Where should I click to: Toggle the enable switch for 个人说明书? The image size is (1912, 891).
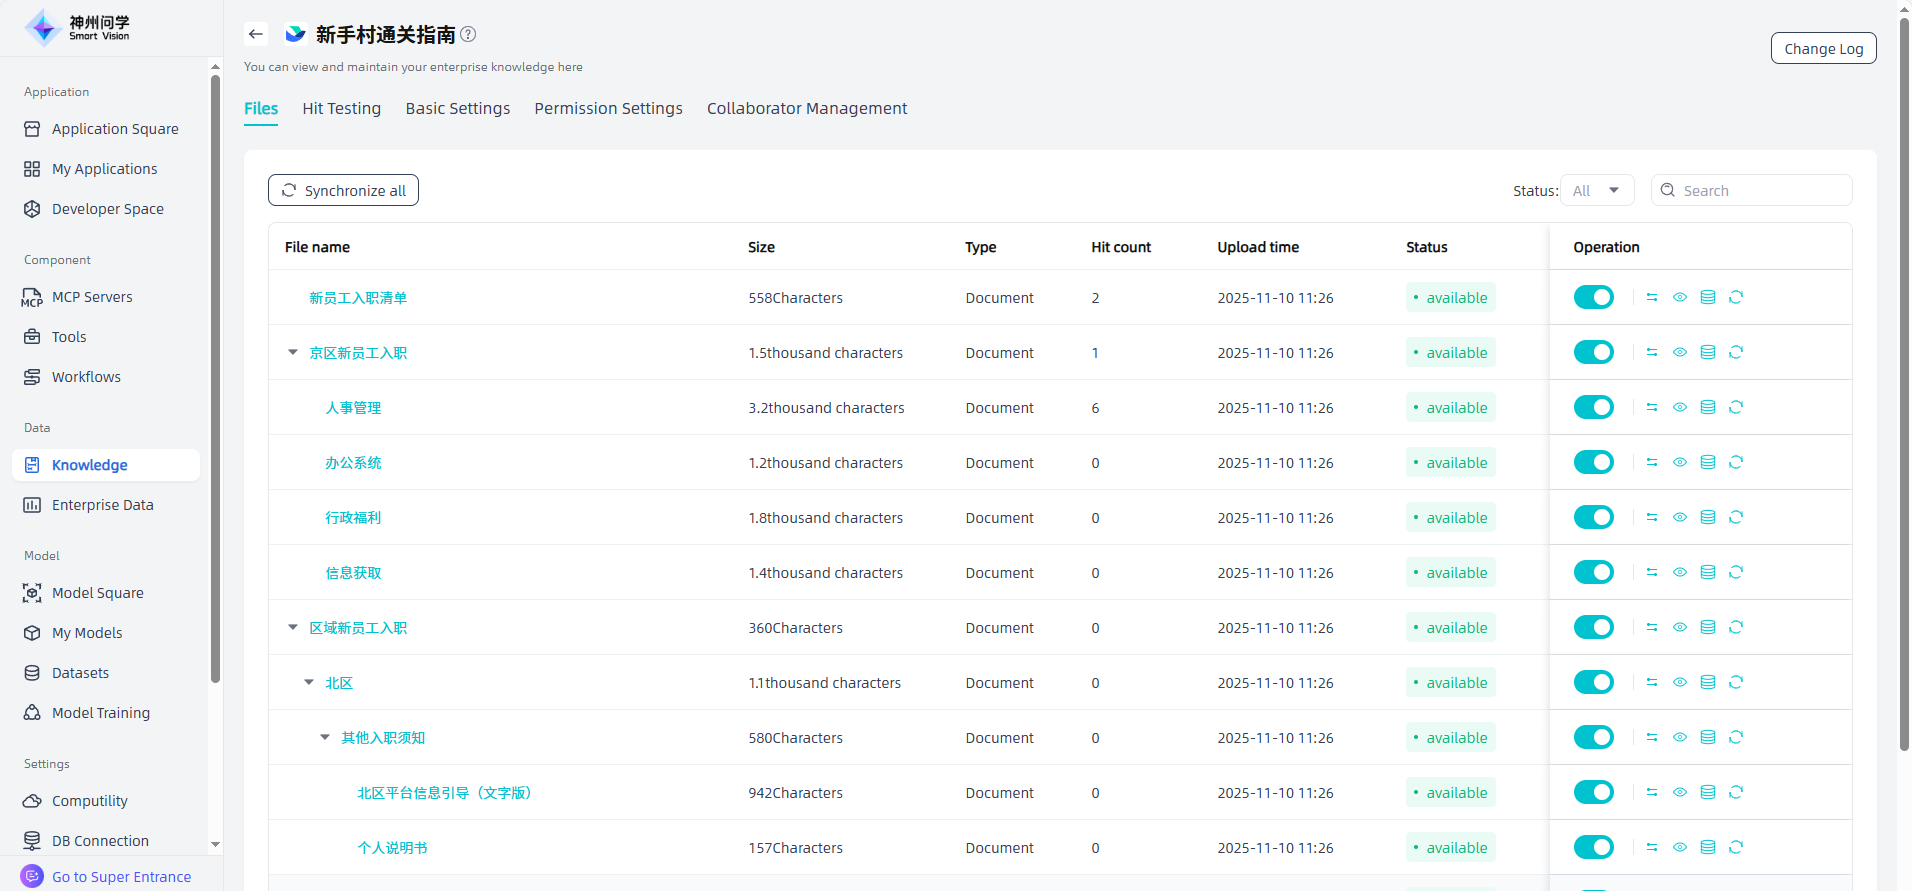[1593, 847]
